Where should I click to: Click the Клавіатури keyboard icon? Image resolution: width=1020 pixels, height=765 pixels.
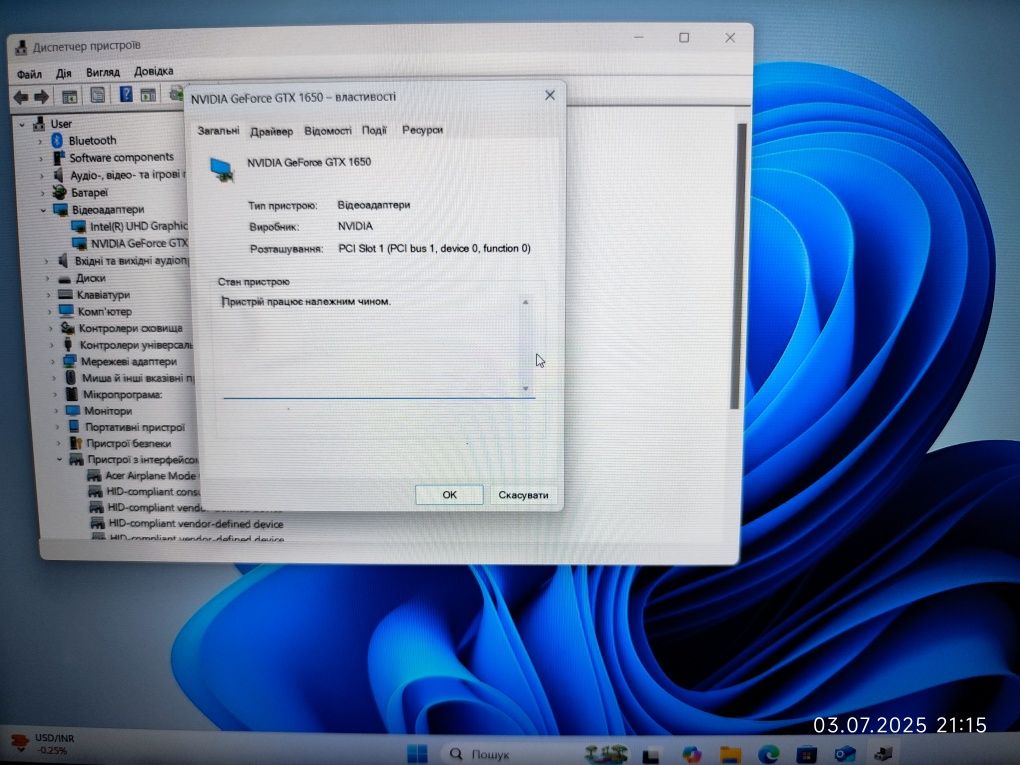tap(66, 295)
